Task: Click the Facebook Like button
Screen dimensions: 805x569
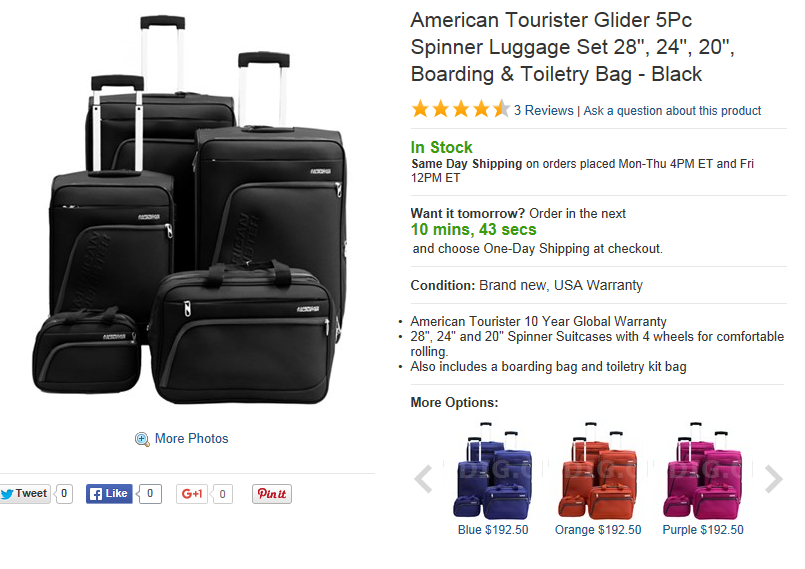Action: coord(109,493)
